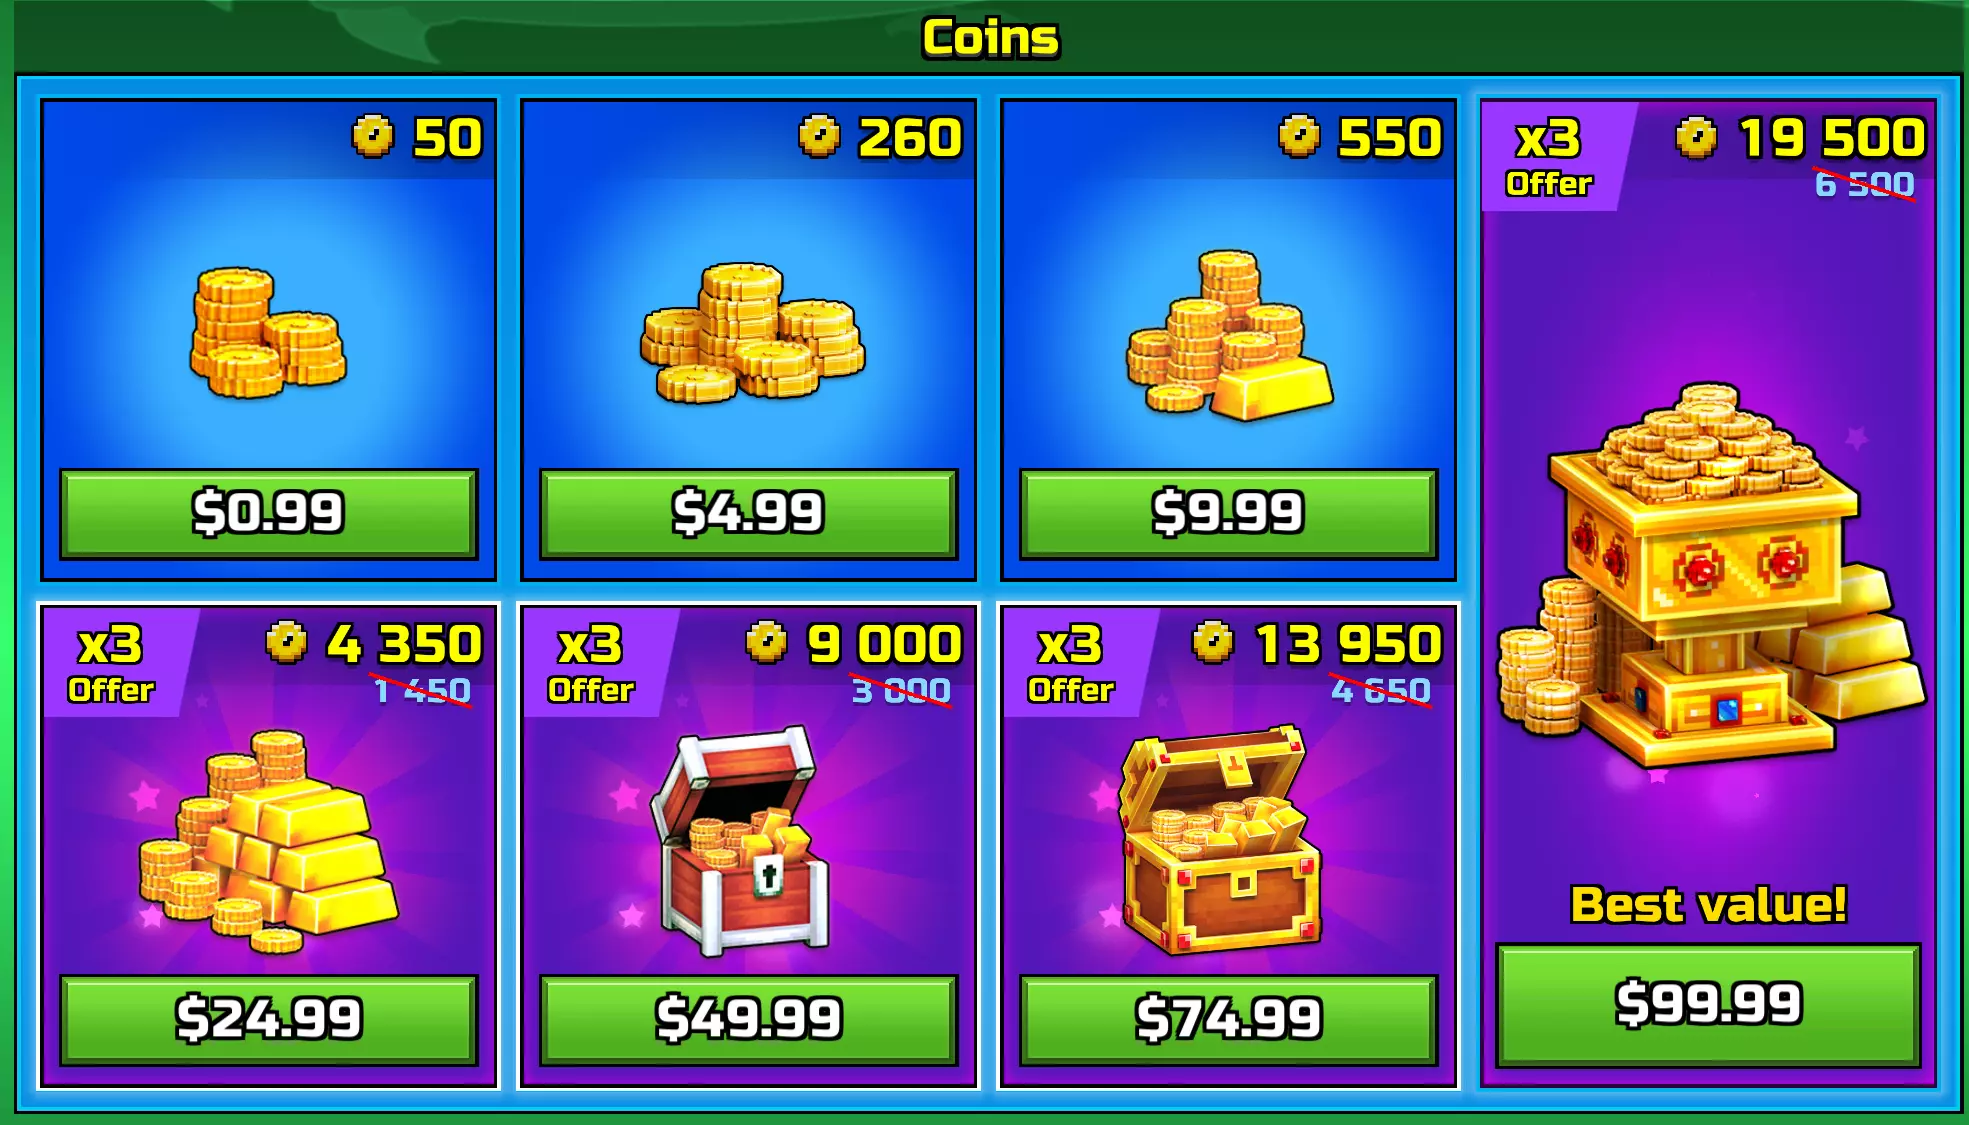Image resolution: width=1969 pixels, height=1125 pixels.
Task: Tap the x3 Offer badge on 13 950 pack
Action: coord(1072,662)
